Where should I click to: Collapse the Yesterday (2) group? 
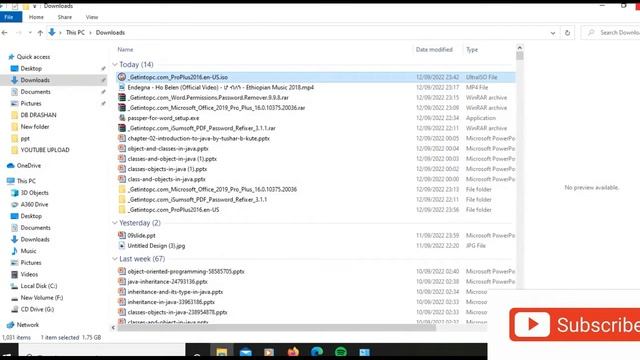pos(115,223)
